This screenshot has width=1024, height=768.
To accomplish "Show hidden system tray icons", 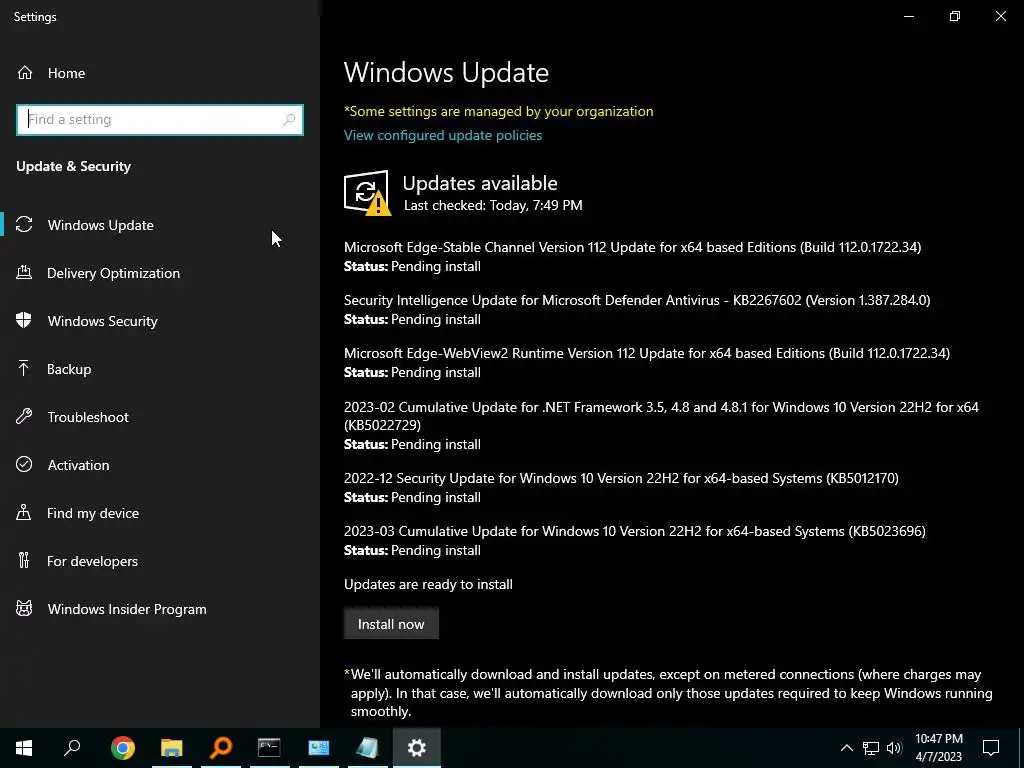I will [846, 748].
